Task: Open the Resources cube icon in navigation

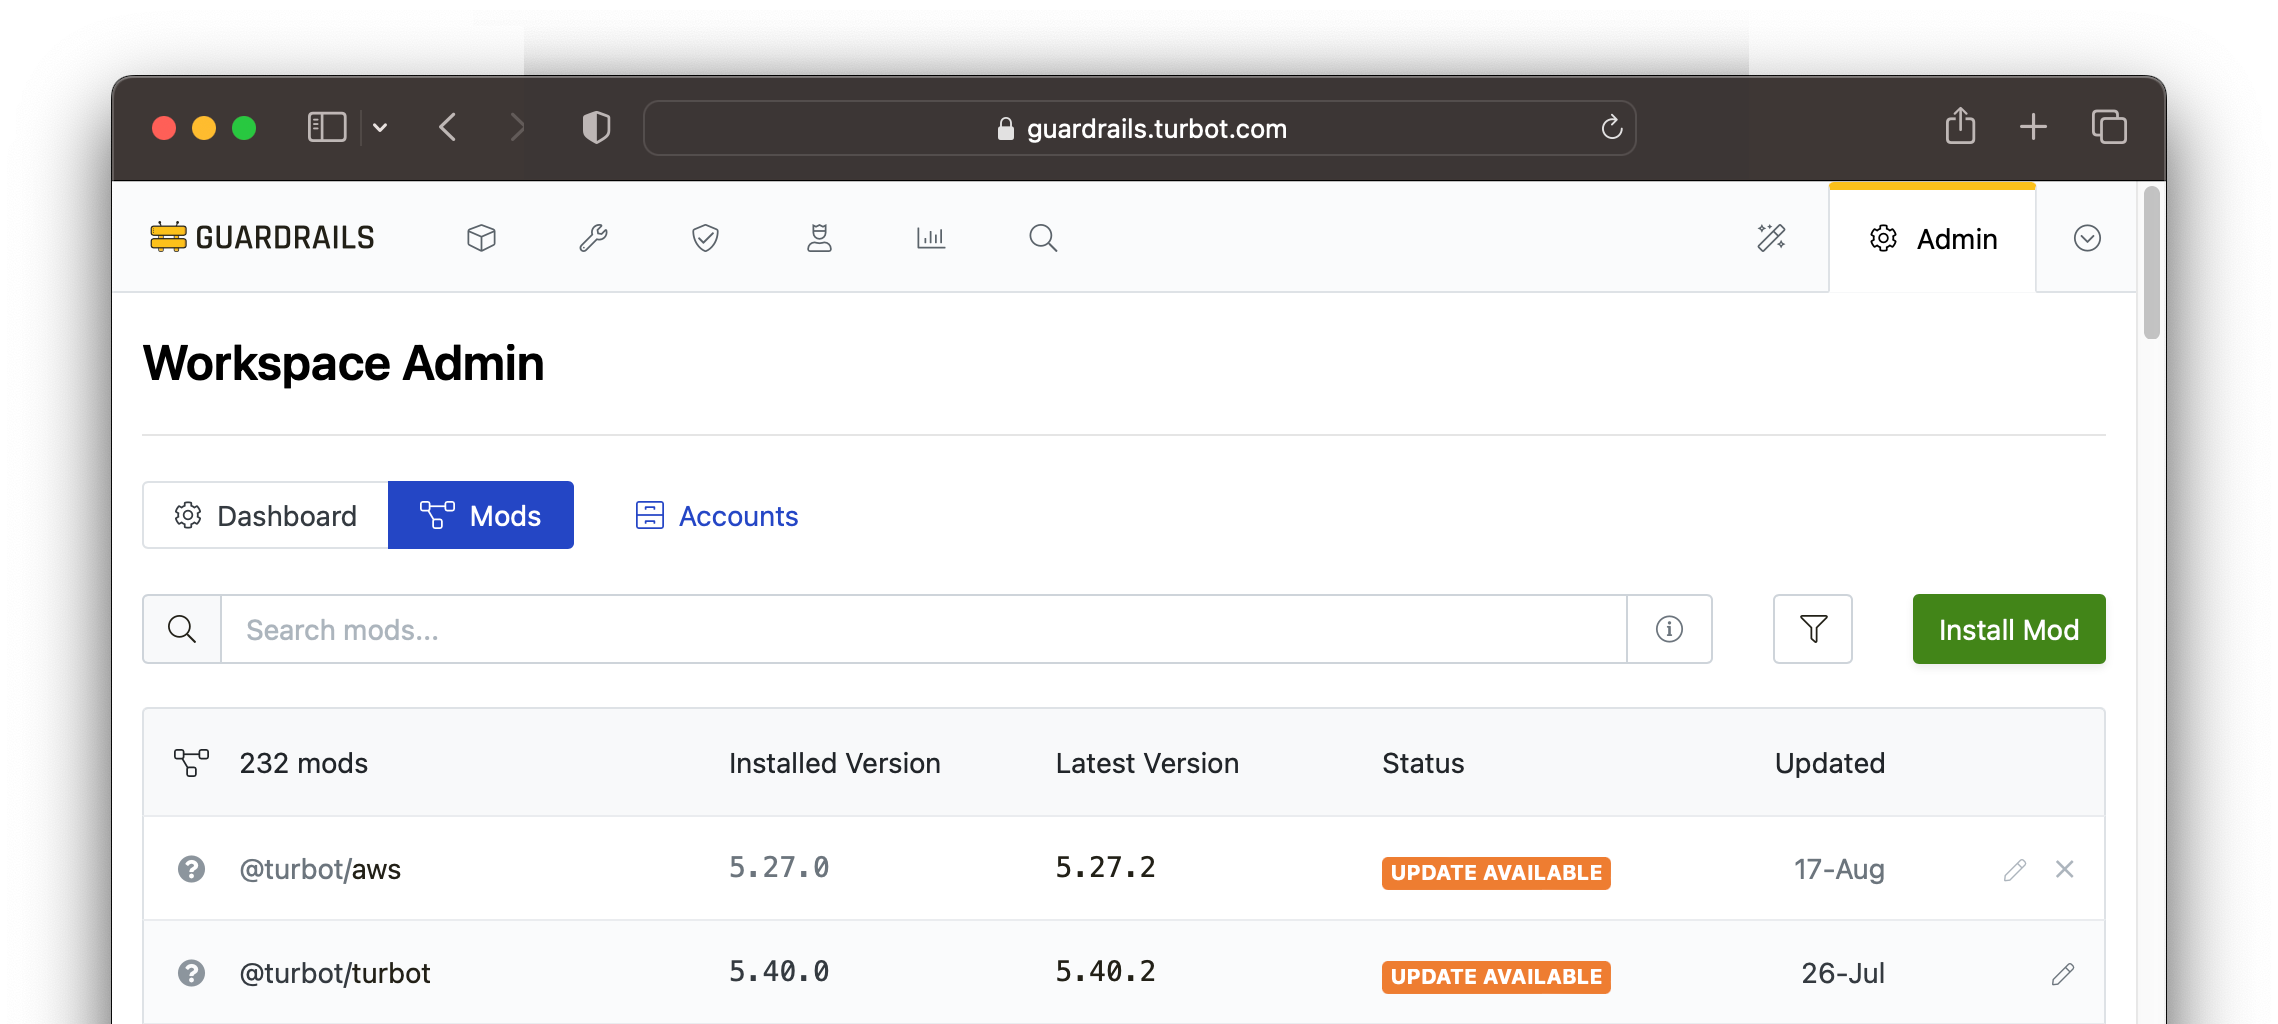Action: pos(482,238)
